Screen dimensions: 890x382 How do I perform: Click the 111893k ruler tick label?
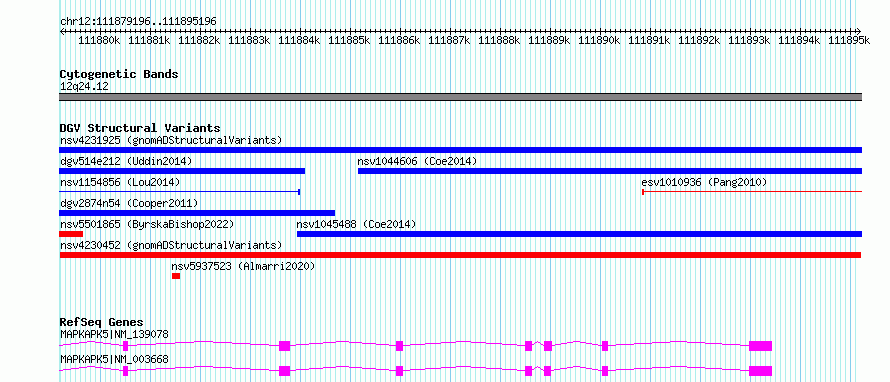click(749, 40)
